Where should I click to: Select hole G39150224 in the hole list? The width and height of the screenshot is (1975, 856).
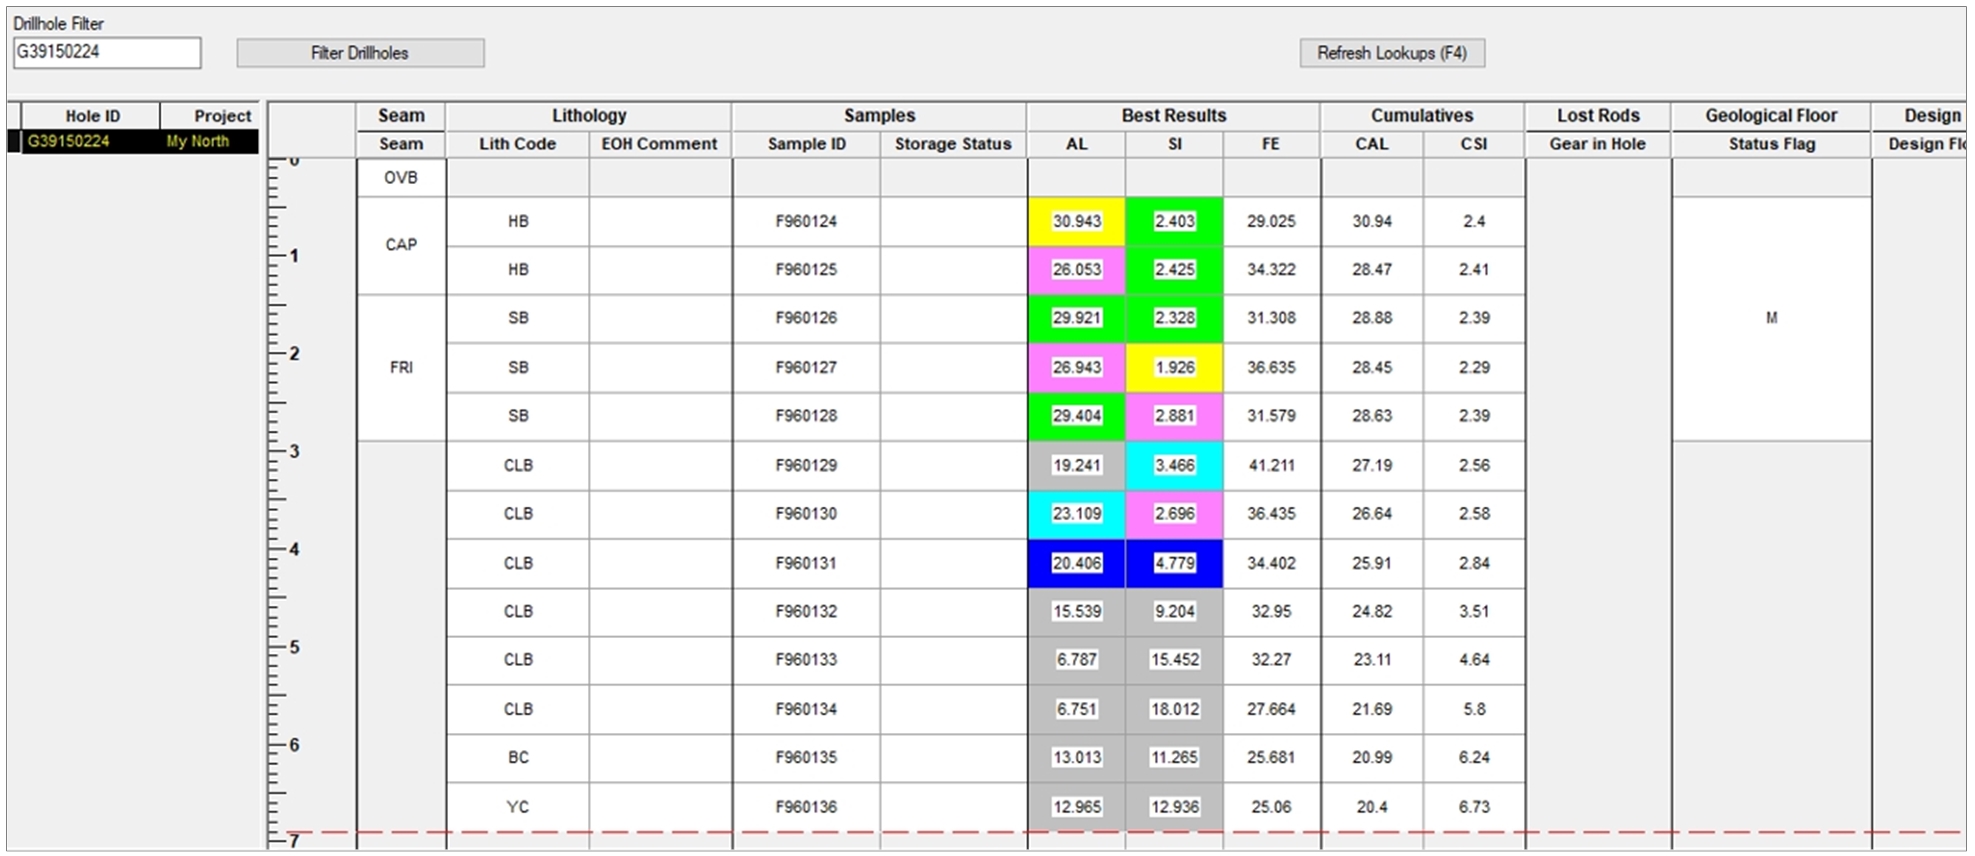coord(68,141)
